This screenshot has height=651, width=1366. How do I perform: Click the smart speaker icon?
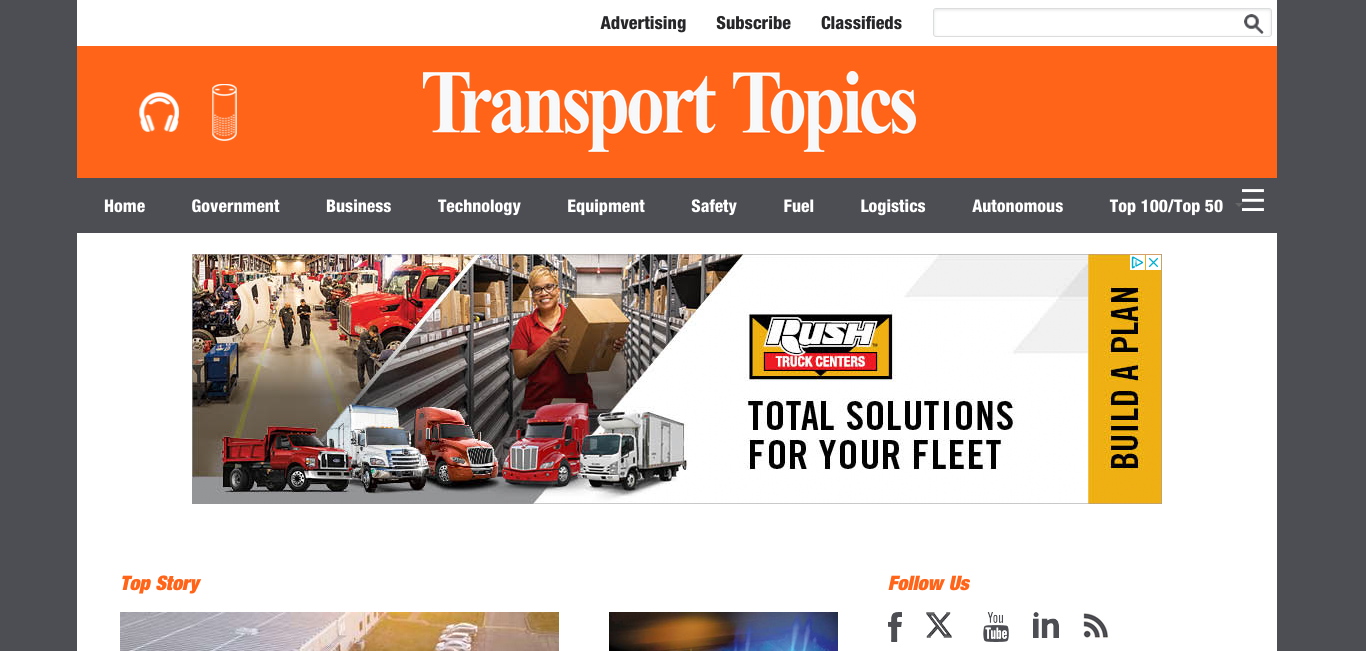point(225,112)
